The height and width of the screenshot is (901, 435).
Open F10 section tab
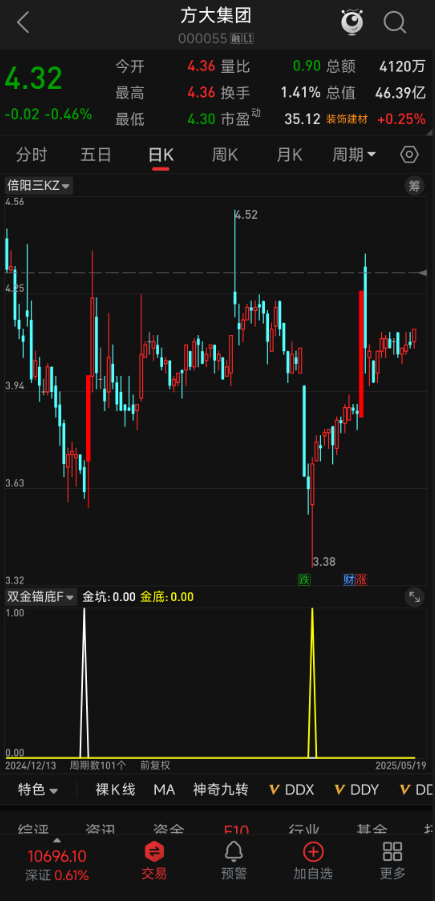[x=236, y=830]
